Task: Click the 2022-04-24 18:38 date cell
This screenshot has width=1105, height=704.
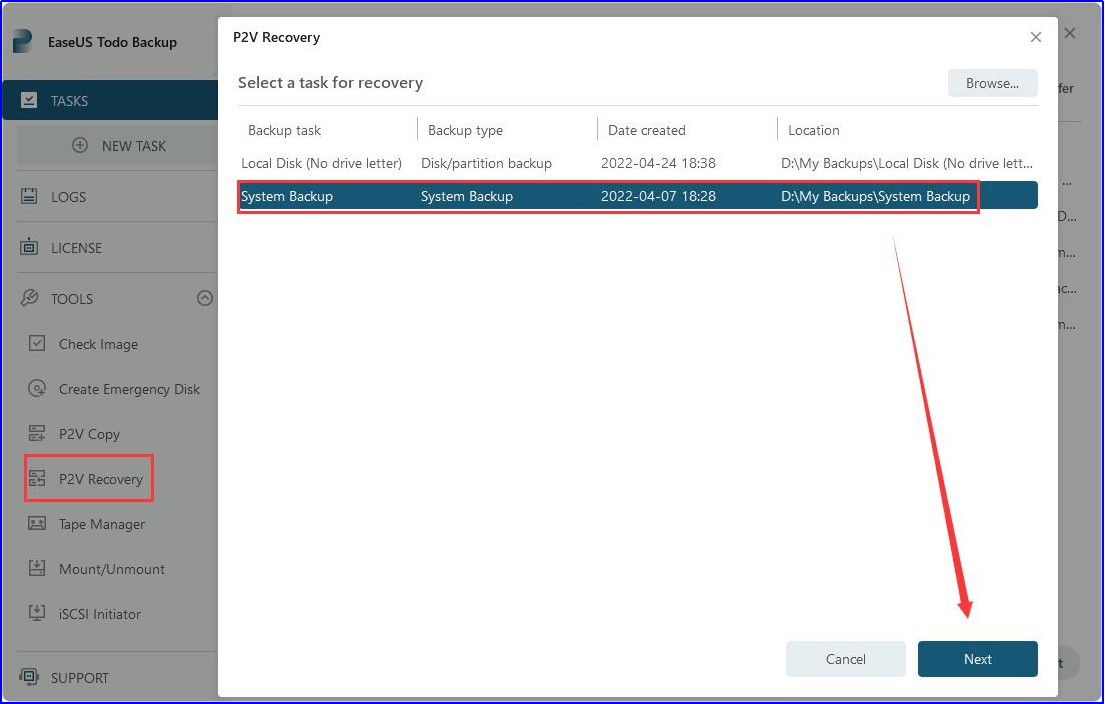Action: pos(658,163)
